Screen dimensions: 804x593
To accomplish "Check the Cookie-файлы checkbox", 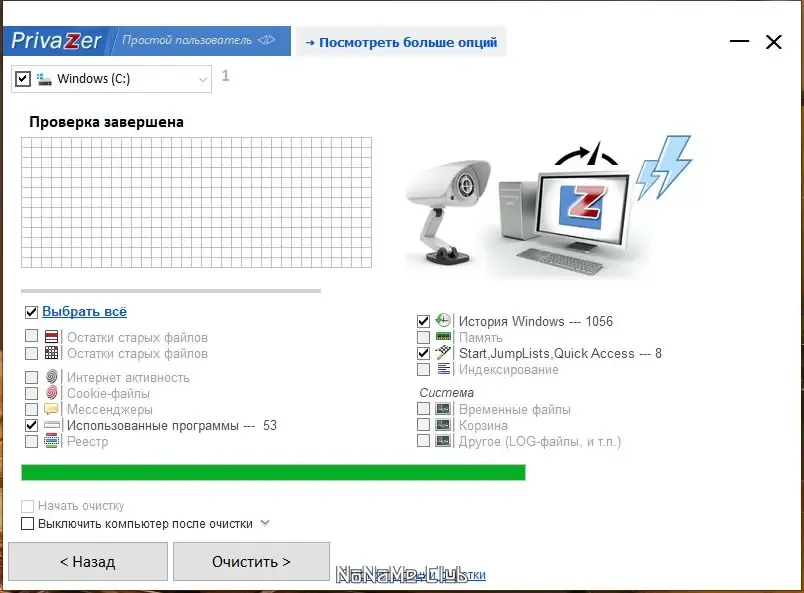I will pyautogui.click(x=31, y=393).
